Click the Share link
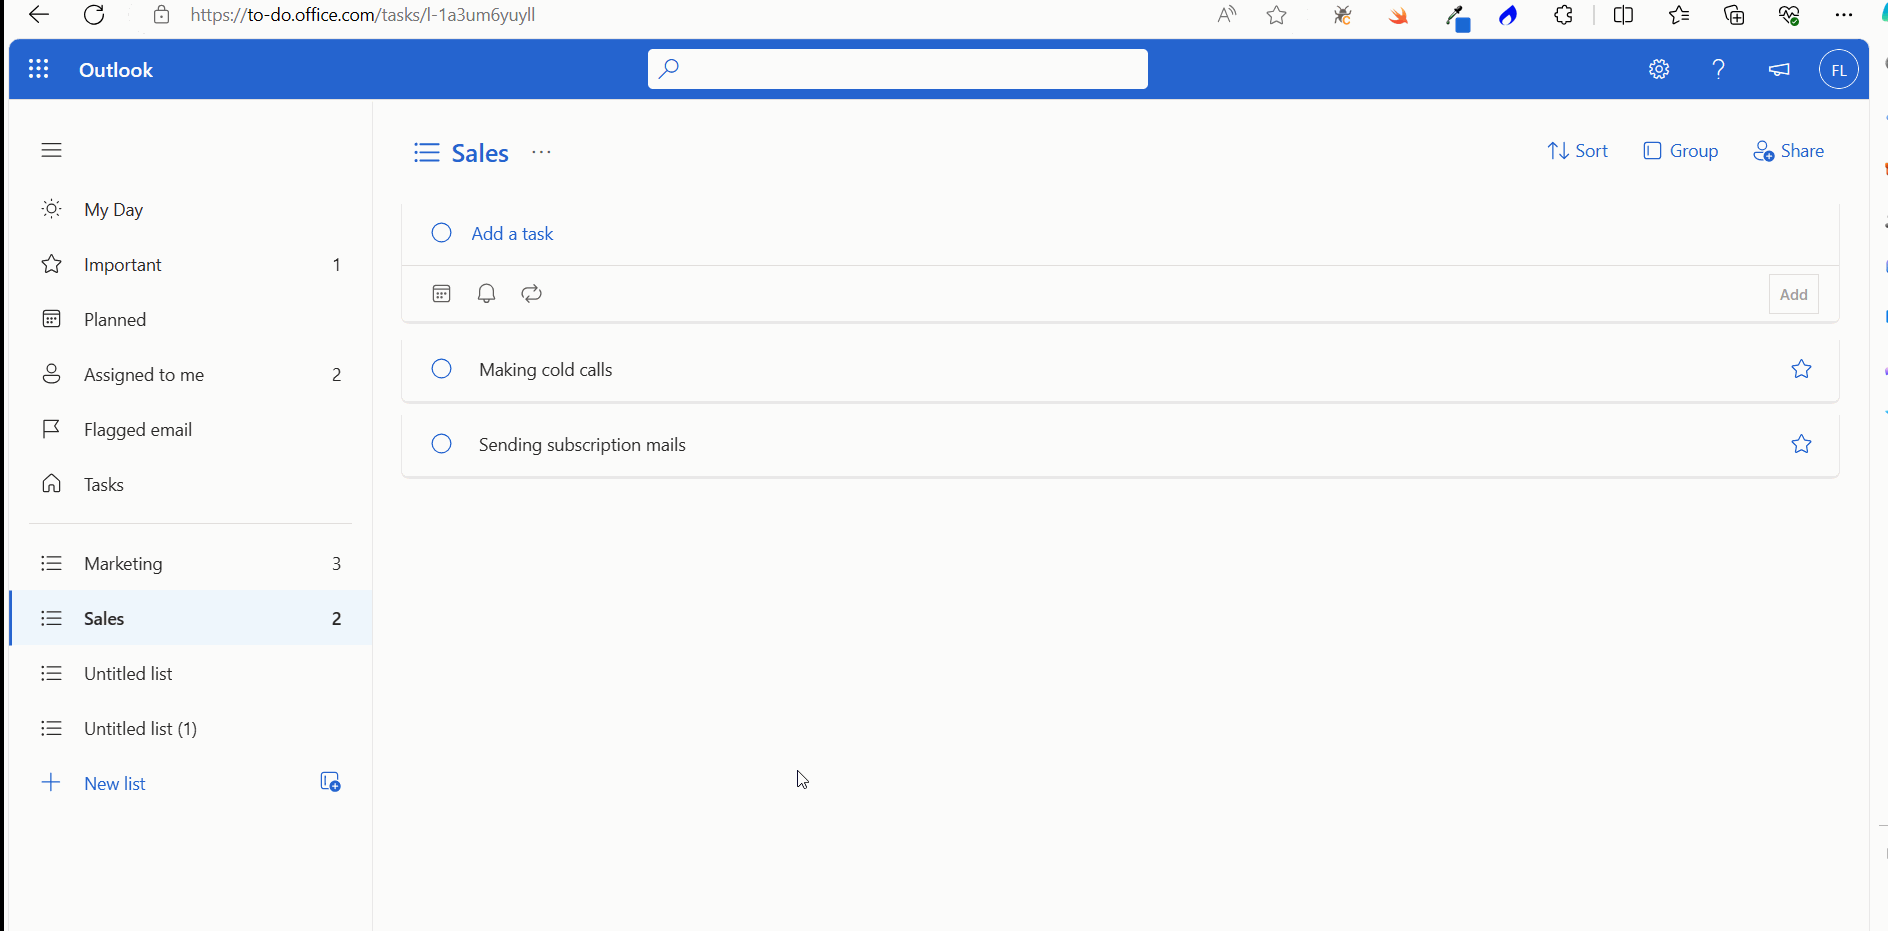 pyautogui.click(x=1788, y=150)
